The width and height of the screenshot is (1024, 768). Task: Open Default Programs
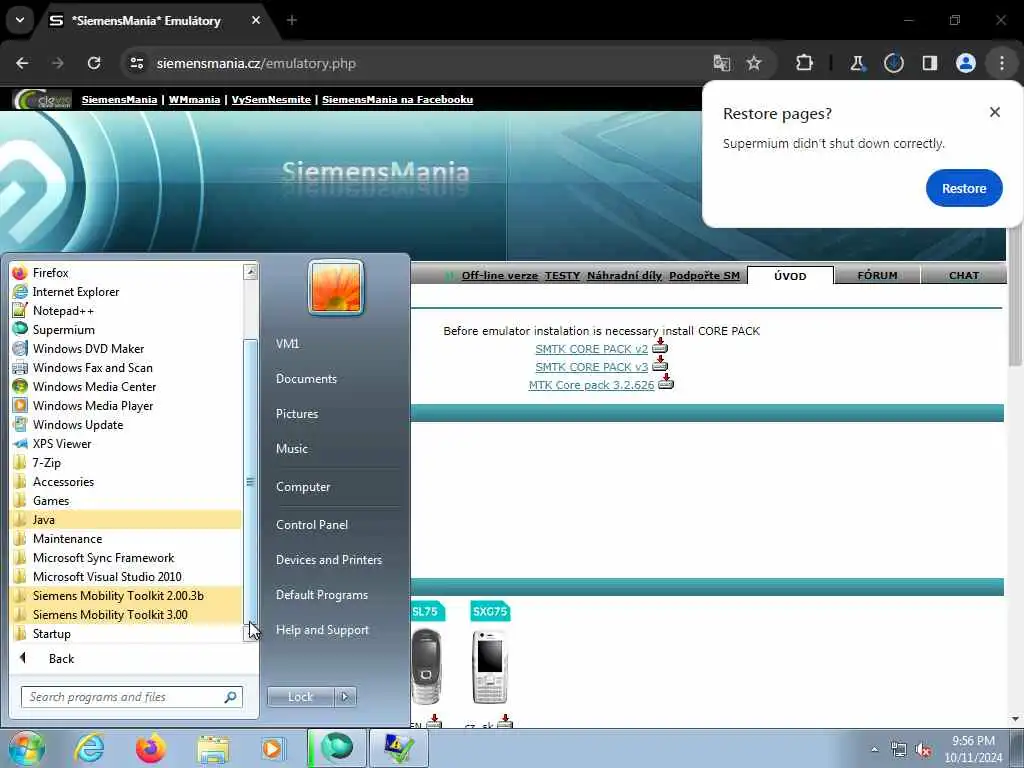pos(321,595)
